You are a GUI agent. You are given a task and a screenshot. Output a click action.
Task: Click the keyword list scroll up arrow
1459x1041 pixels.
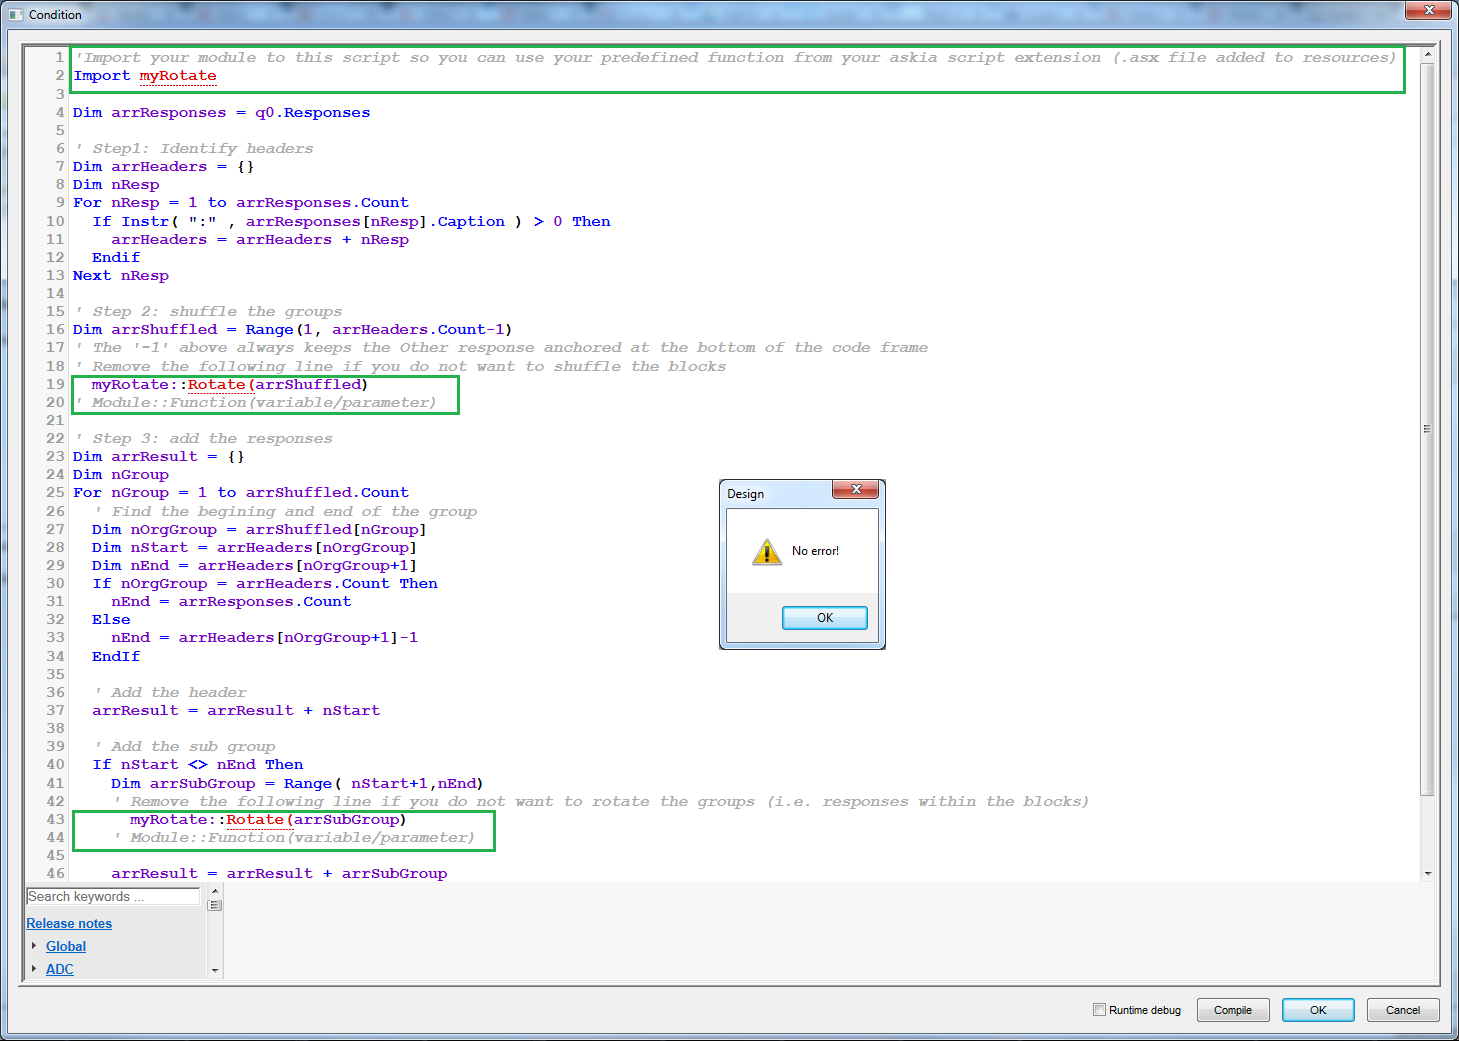(215, 890)
